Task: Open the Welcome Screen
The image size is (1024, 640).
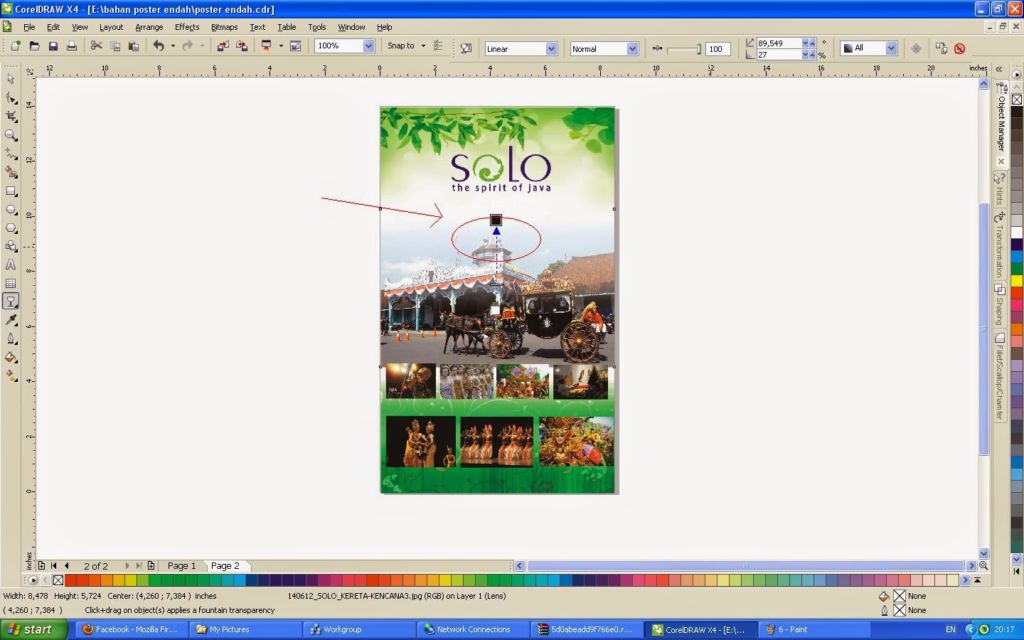Action: pyautogui.click(x=296, y=46)
